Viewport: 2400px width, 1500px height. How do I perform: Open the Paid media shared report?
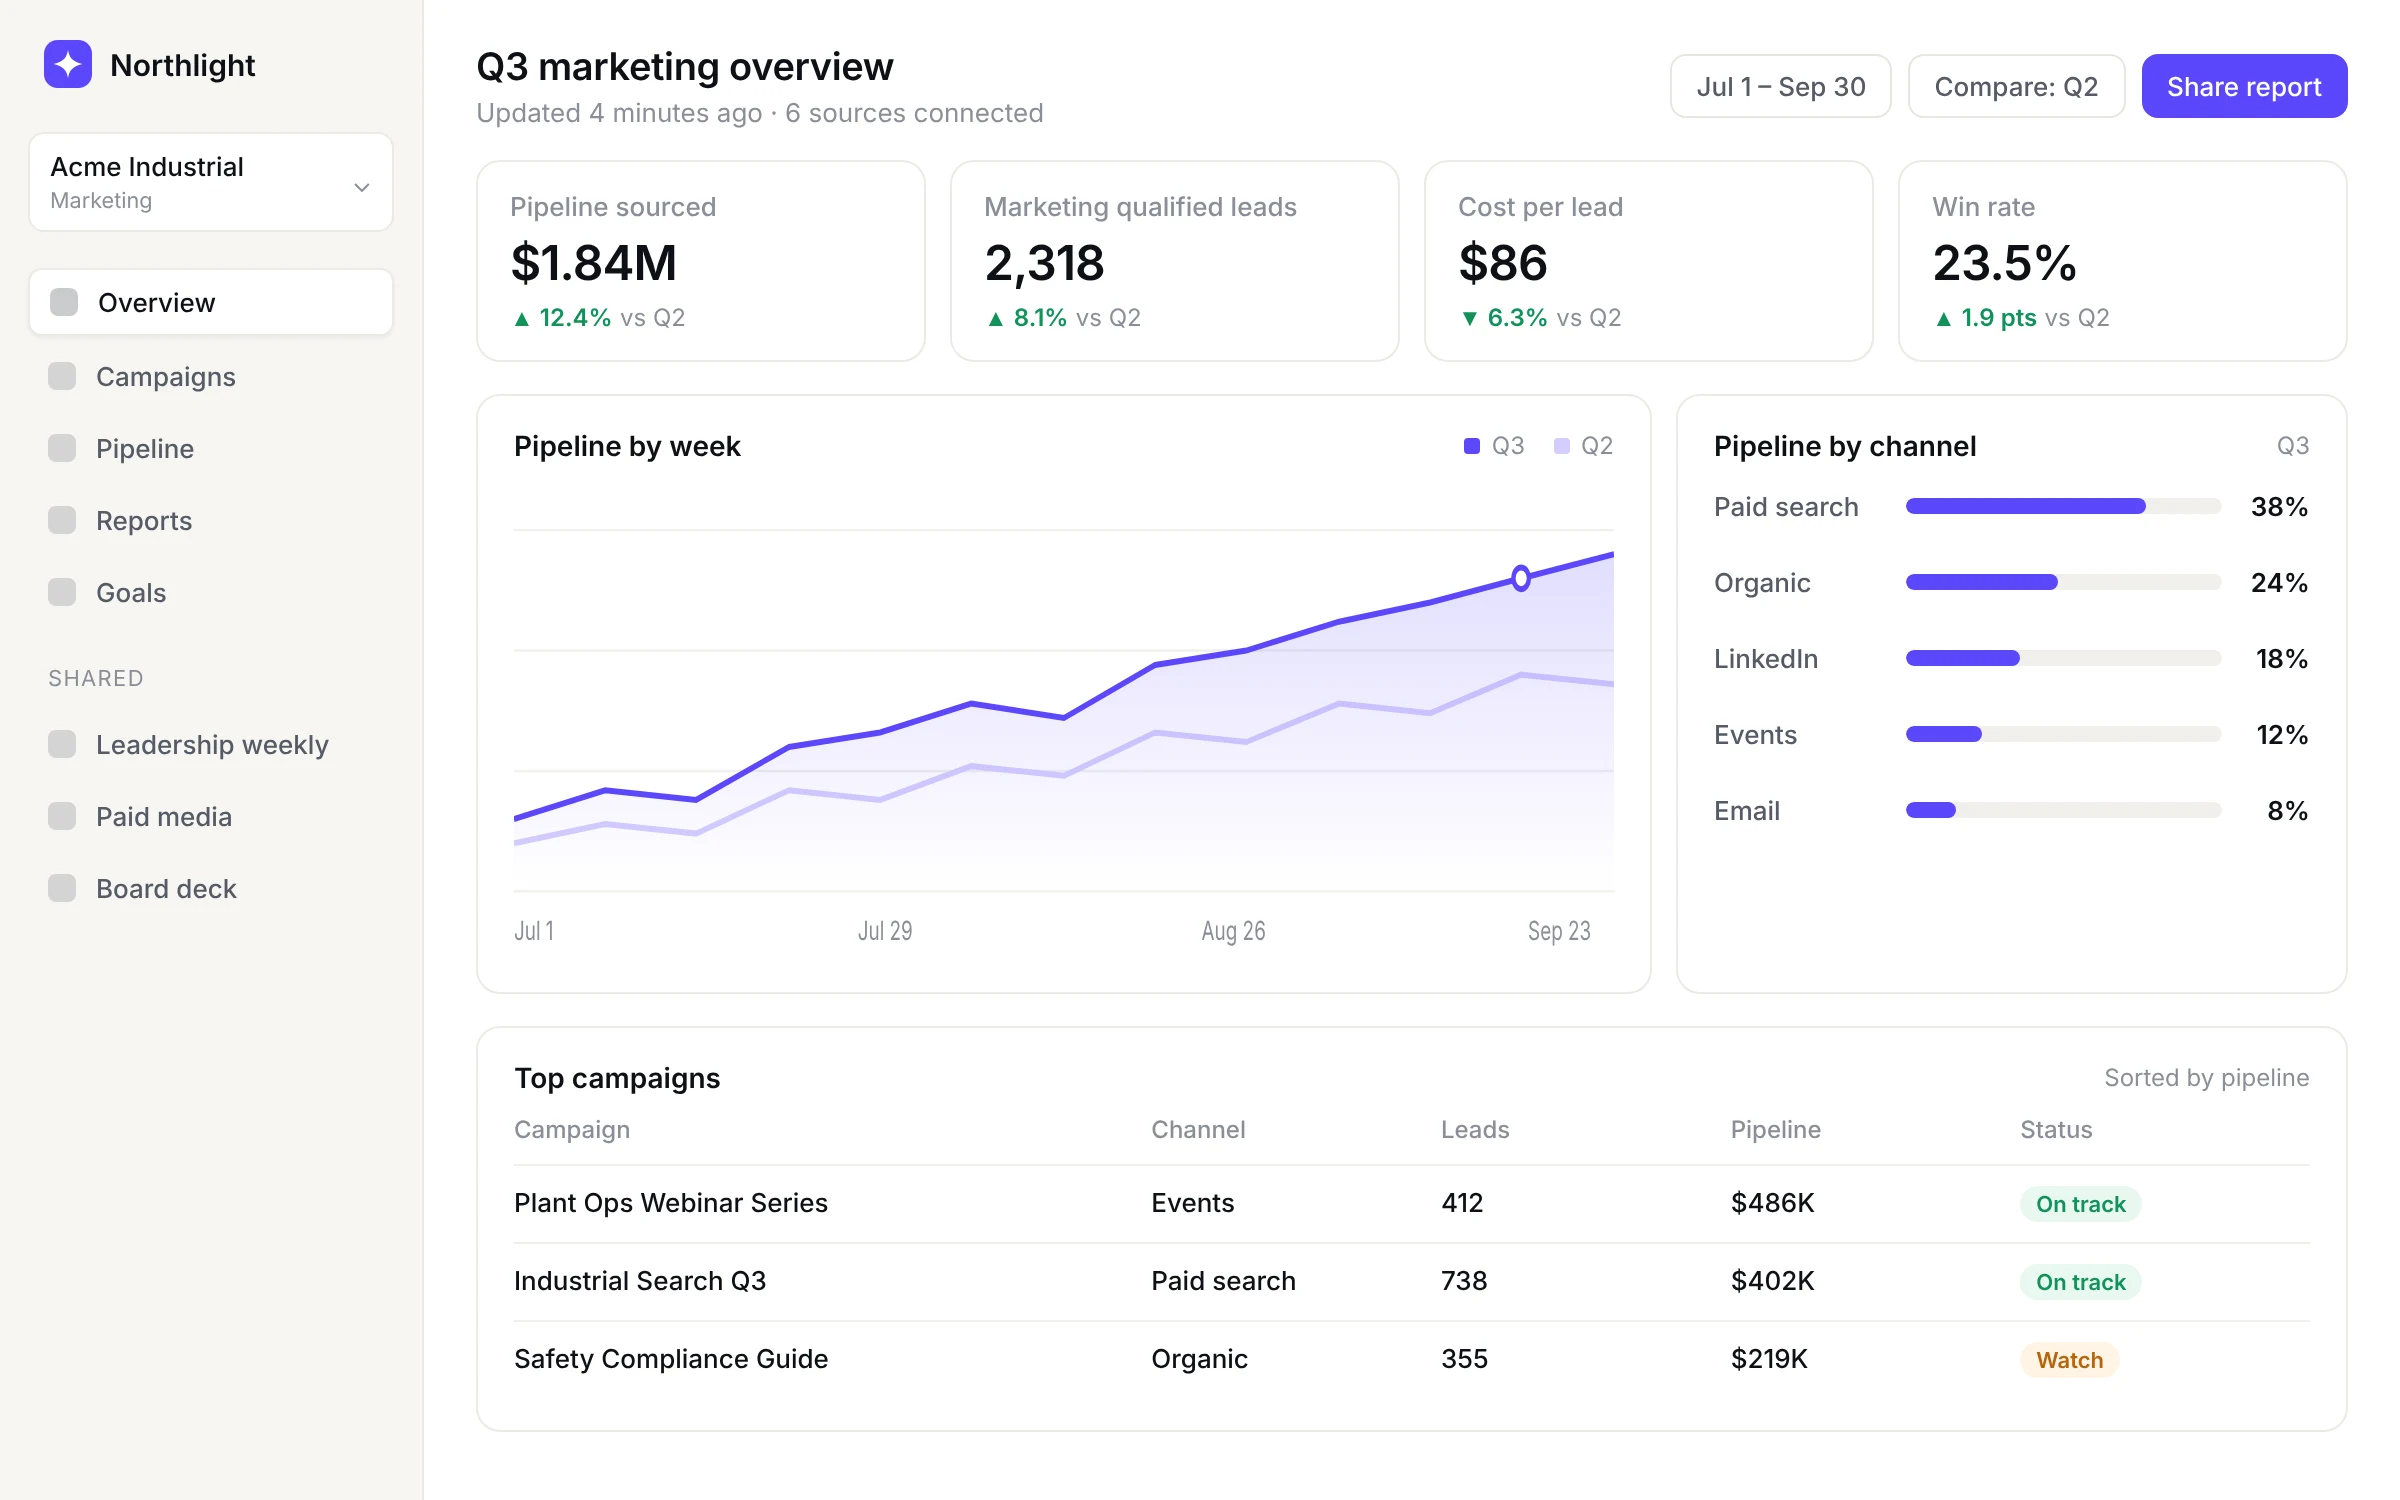click(x=211, y=816)
